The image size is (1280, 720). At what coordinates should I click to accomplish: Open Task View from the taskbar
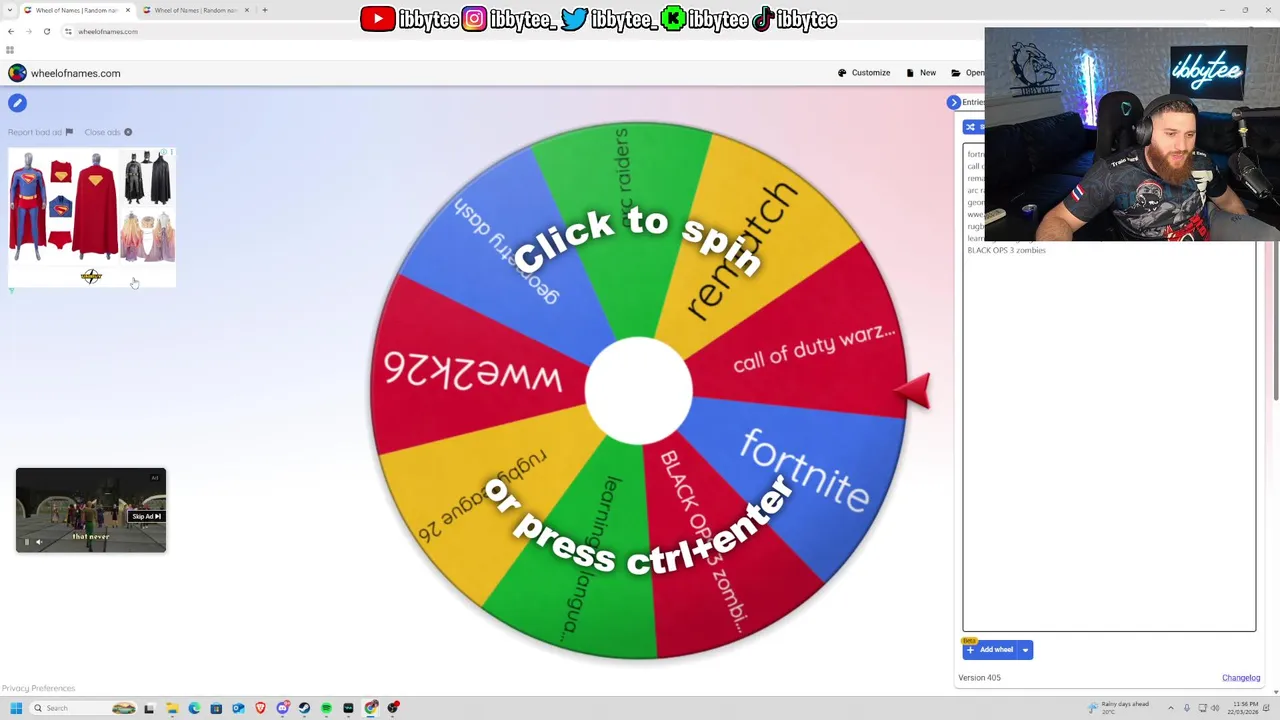(x=149, y=708)
